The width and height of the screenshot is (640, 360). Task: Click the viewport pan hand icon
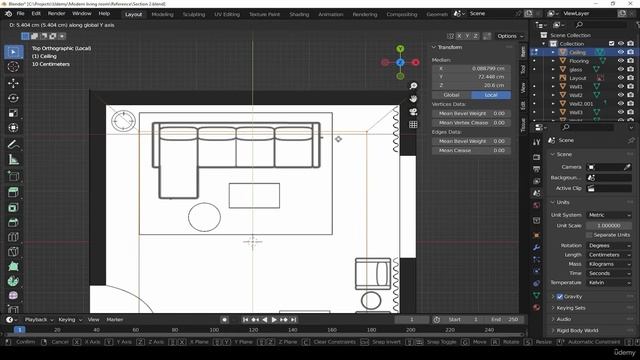pos(413,99)
